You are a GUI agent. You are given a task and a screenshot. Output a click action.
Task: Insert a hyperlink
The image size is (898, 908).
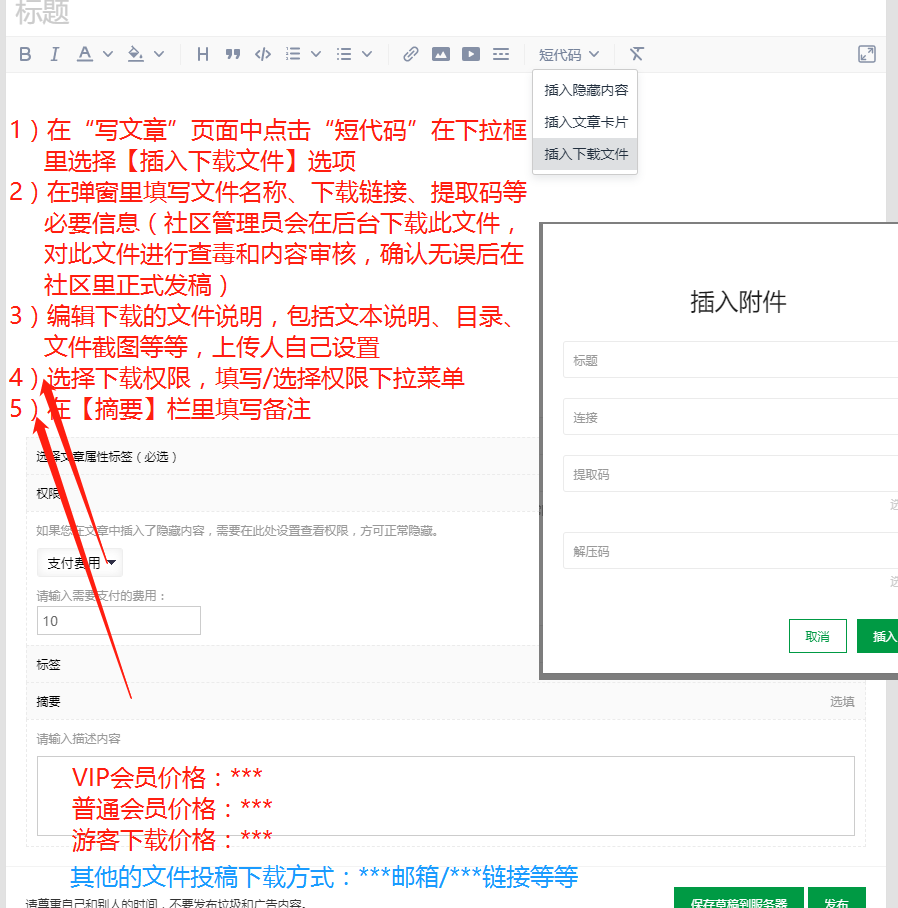410,54
